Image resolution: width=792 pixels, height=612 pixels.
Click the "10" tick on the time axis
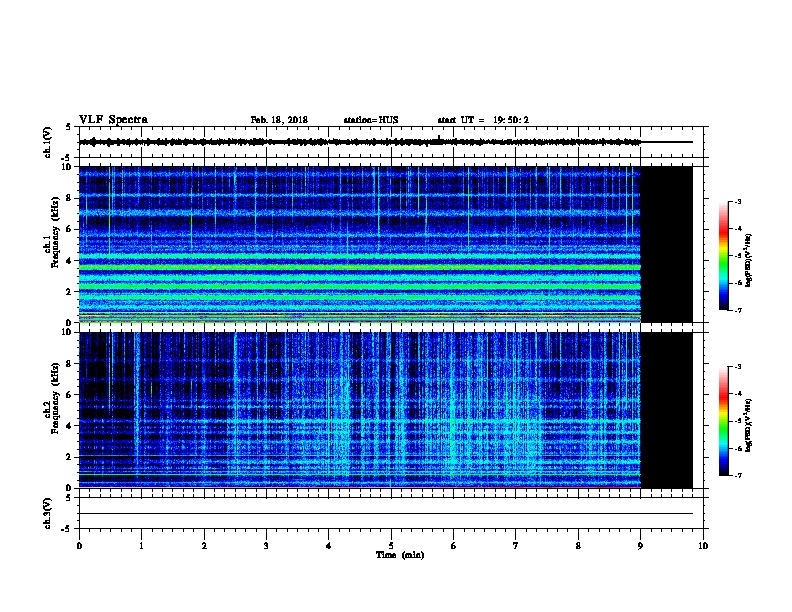tap(703, 546)
